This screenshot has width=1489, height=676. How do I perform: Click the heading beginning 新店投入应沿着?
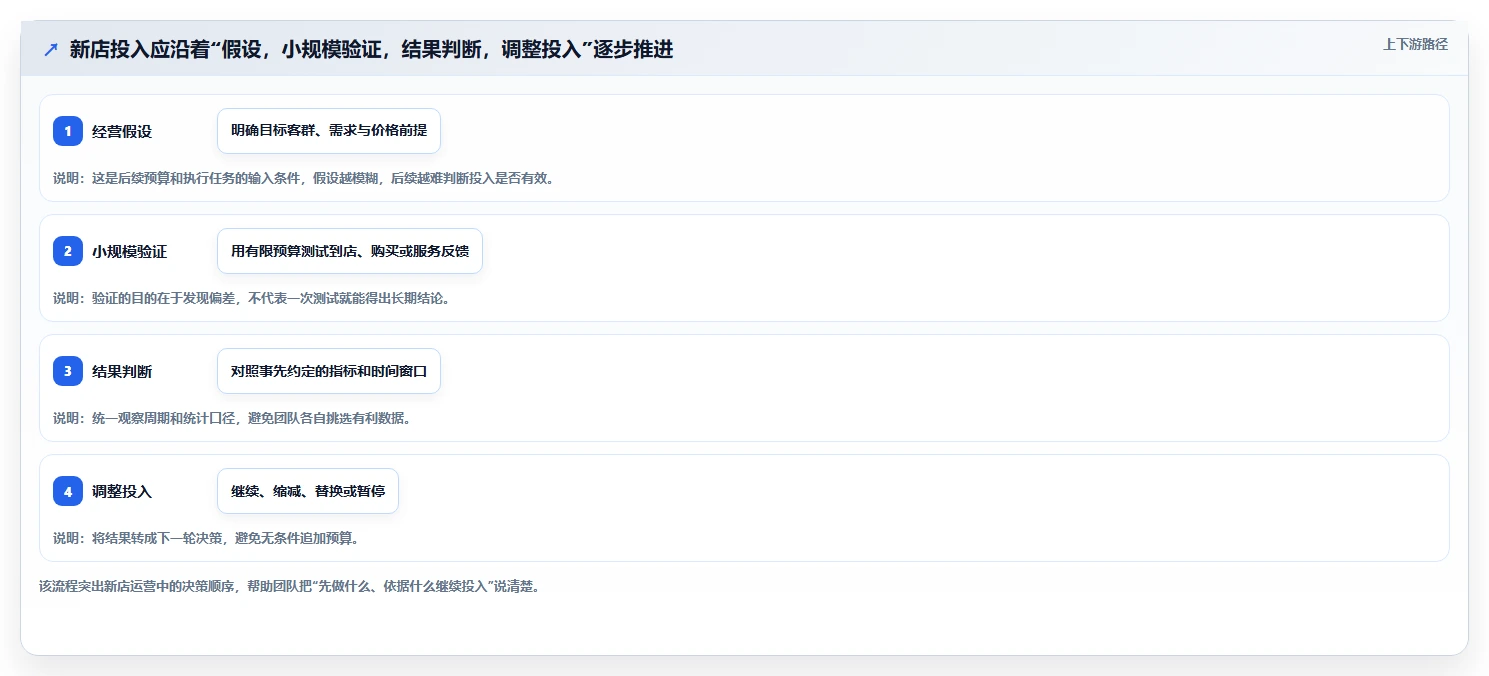pos(371,50)
